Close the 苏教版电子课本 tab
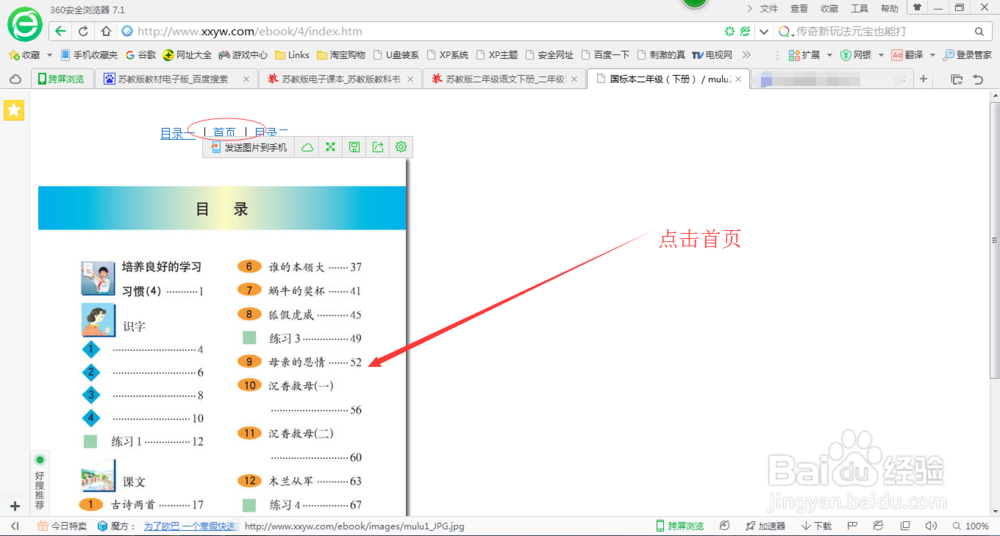The width and height of the screenshot is (1000, 536). point(410,80)
